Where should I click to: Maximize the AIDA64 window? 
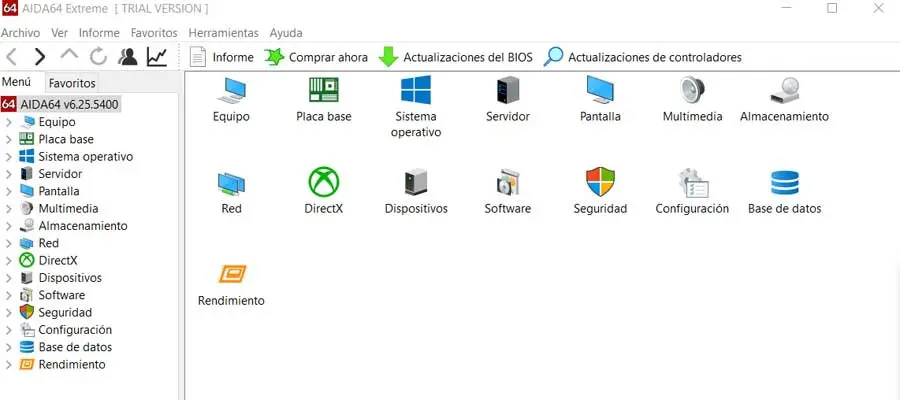pos(832,8)
